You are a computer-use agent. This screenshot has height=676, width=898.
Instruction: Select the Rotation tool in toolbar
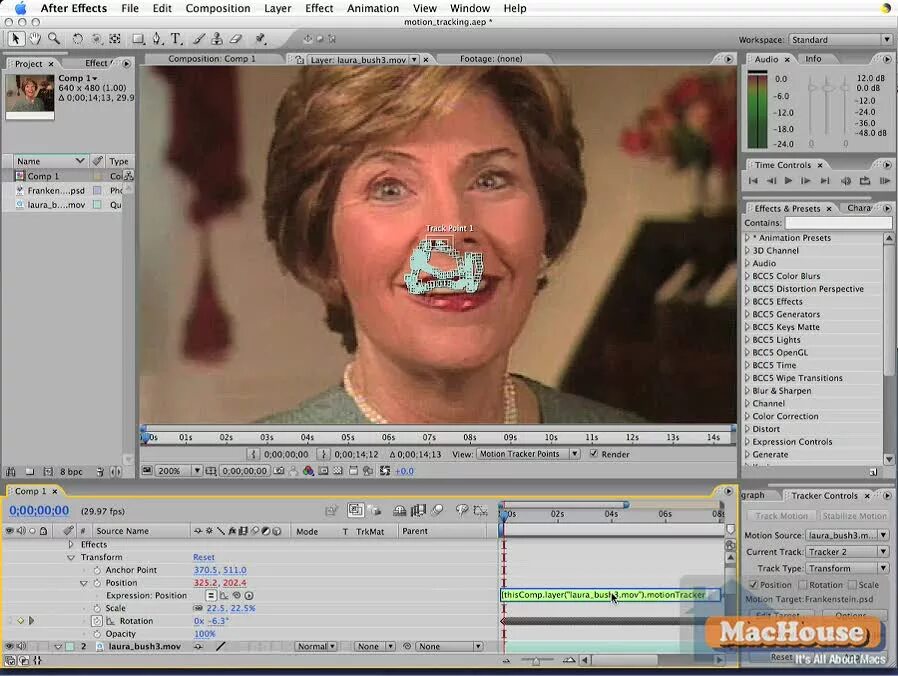click(77, 39)
